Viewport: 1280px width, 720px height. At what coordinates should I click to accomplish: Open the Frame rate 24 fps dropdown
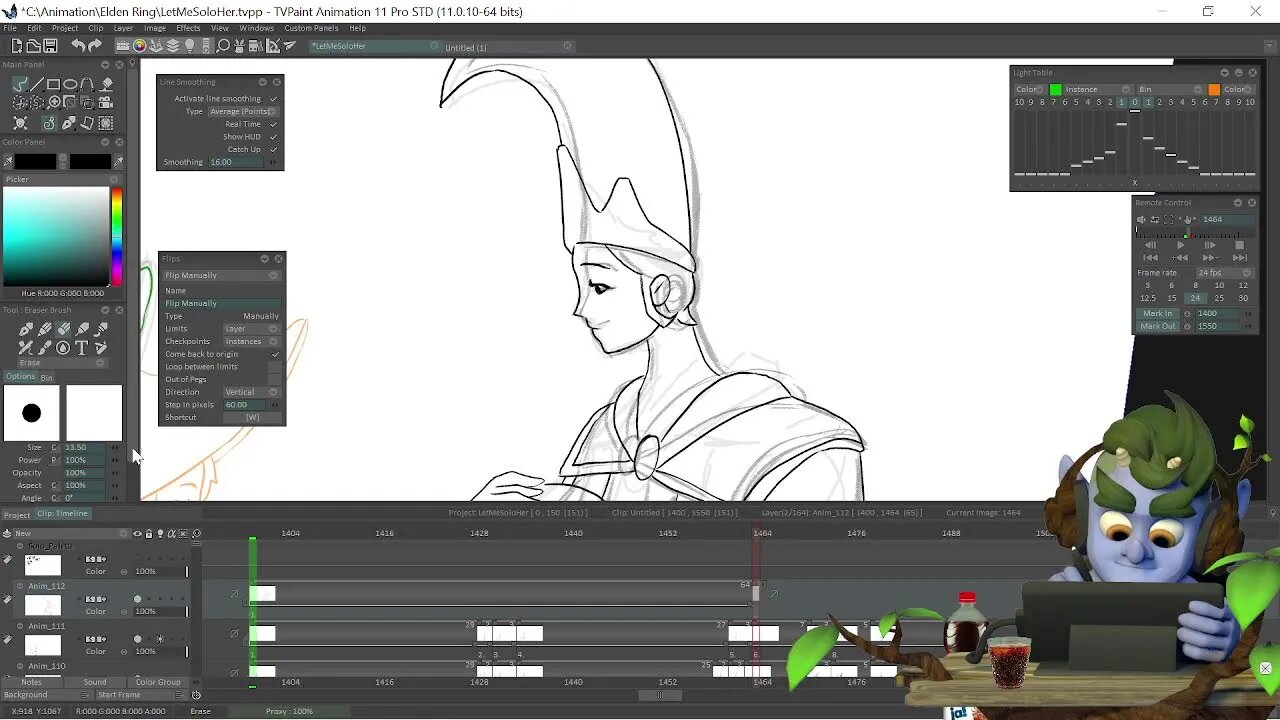click(x=1225, y=273)
